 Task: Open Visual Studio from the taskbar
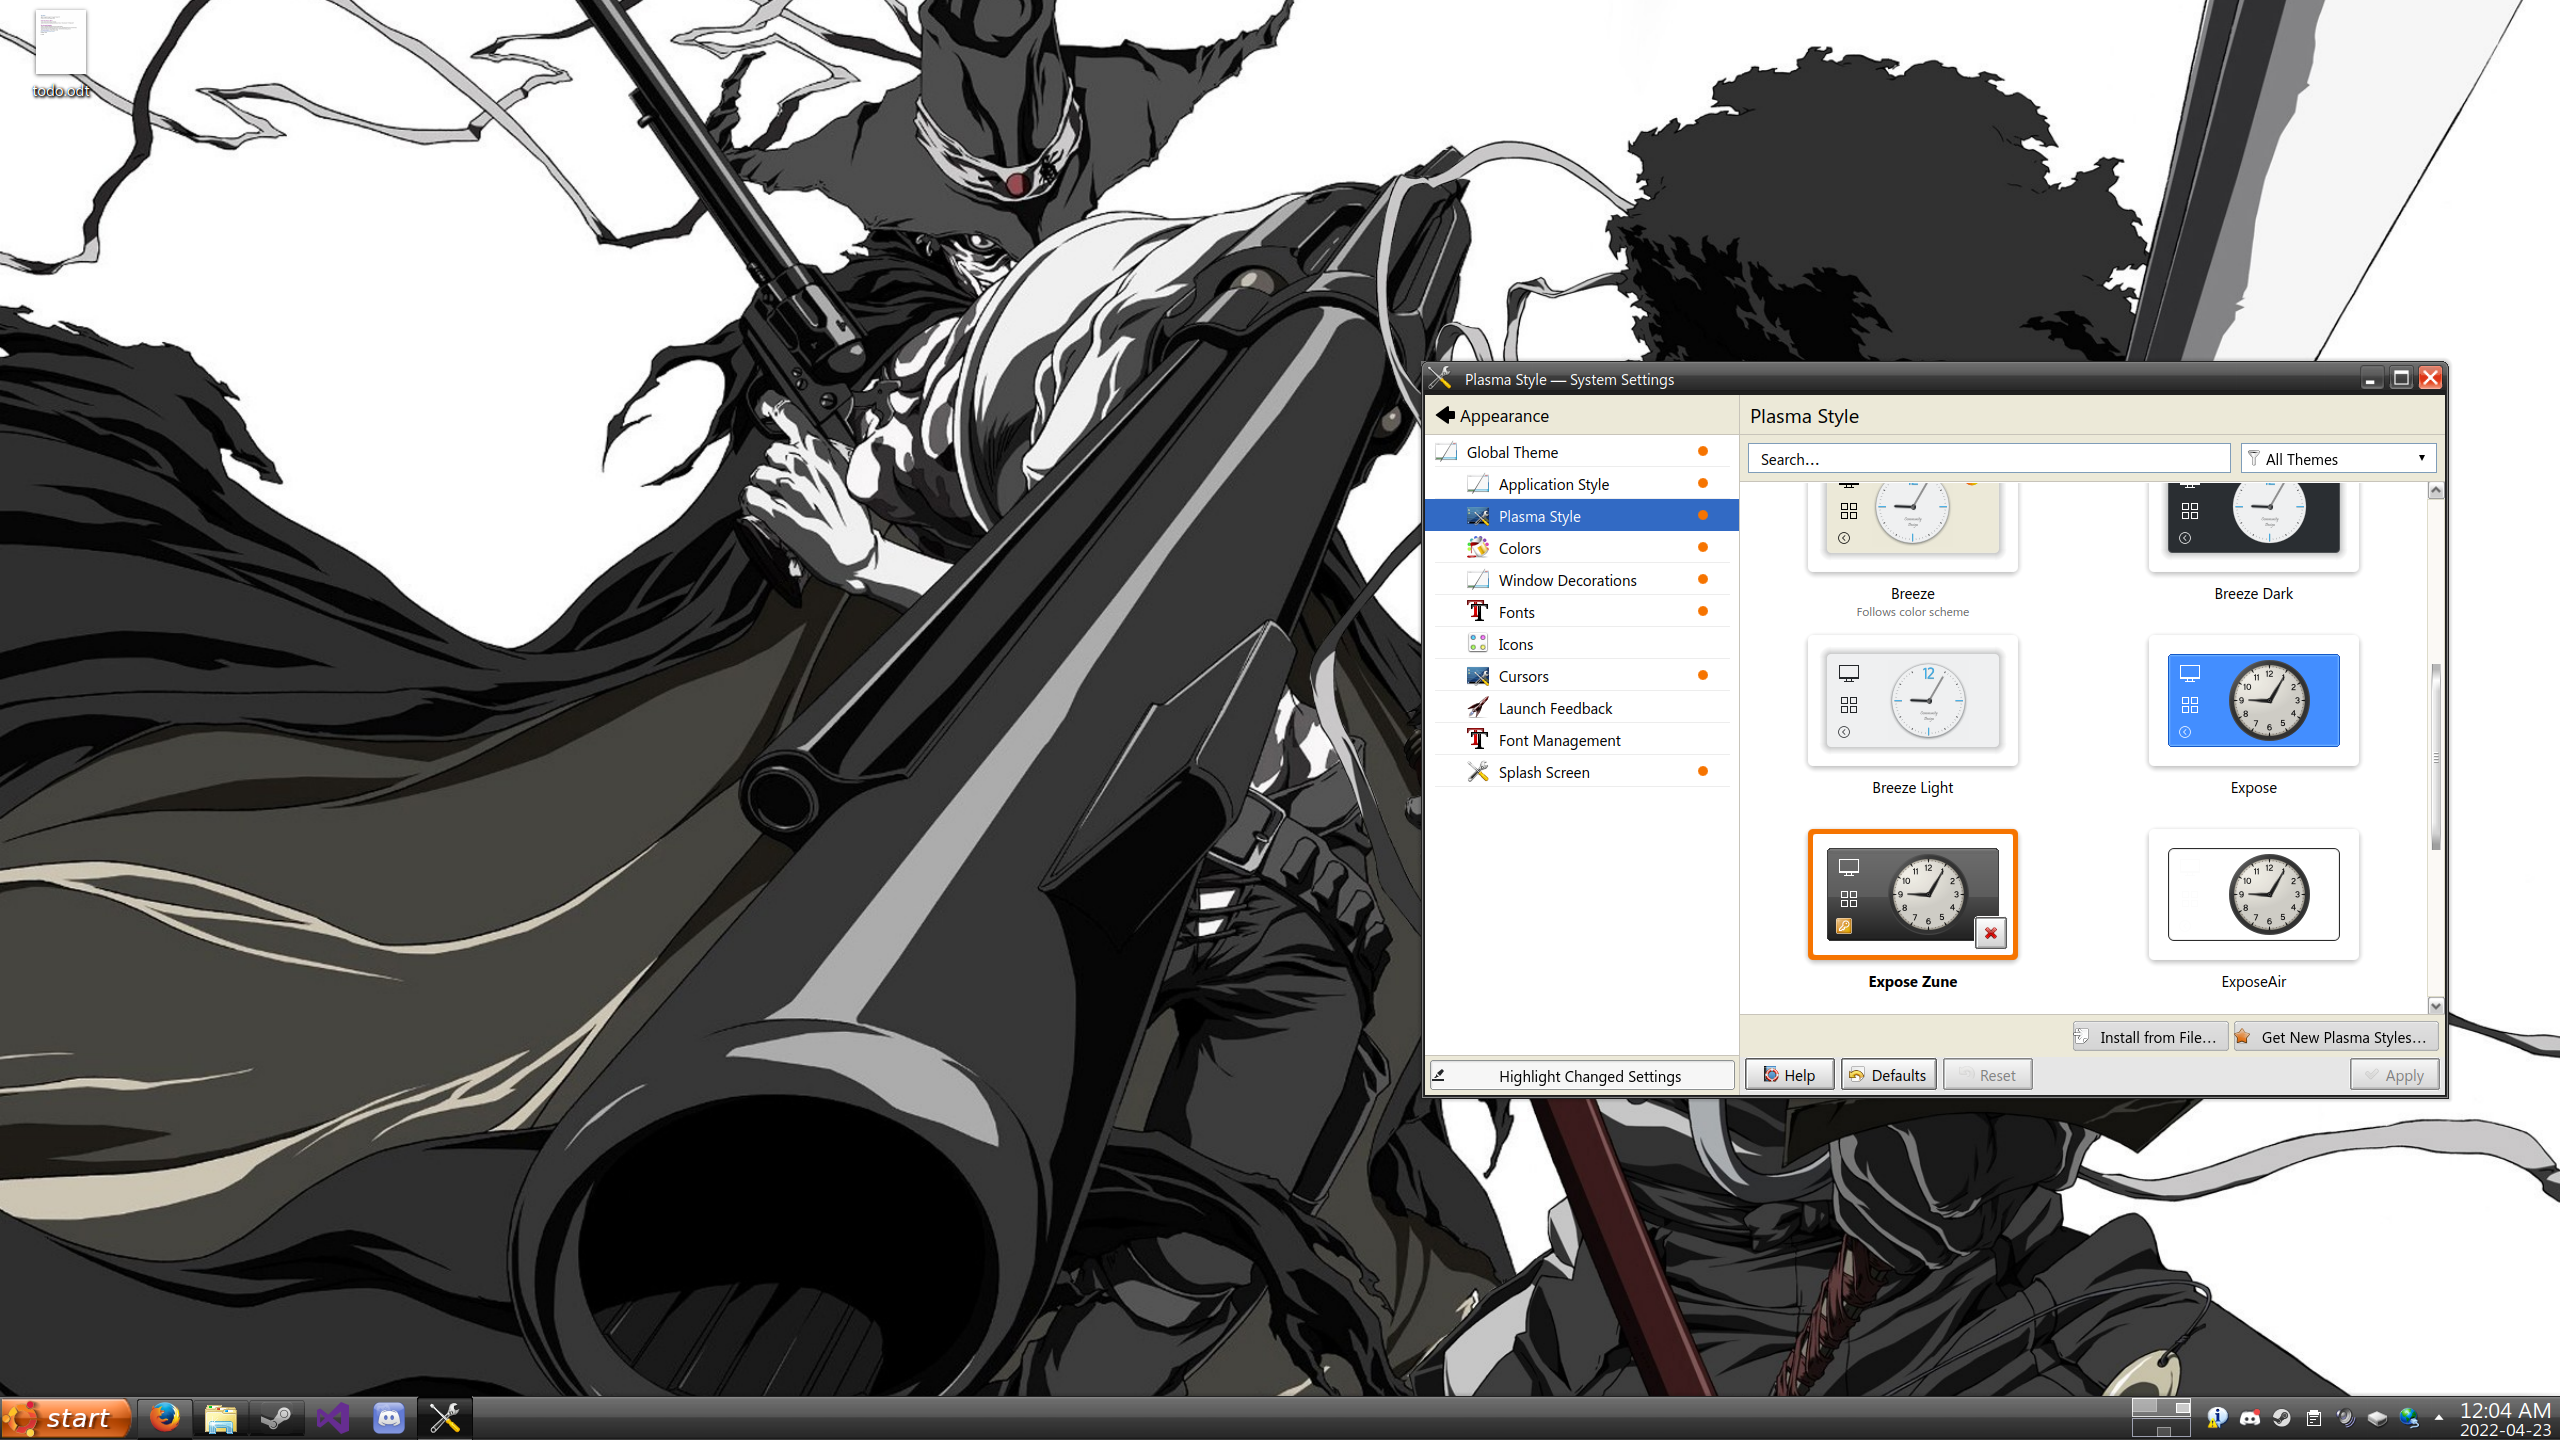(333, 1418)
